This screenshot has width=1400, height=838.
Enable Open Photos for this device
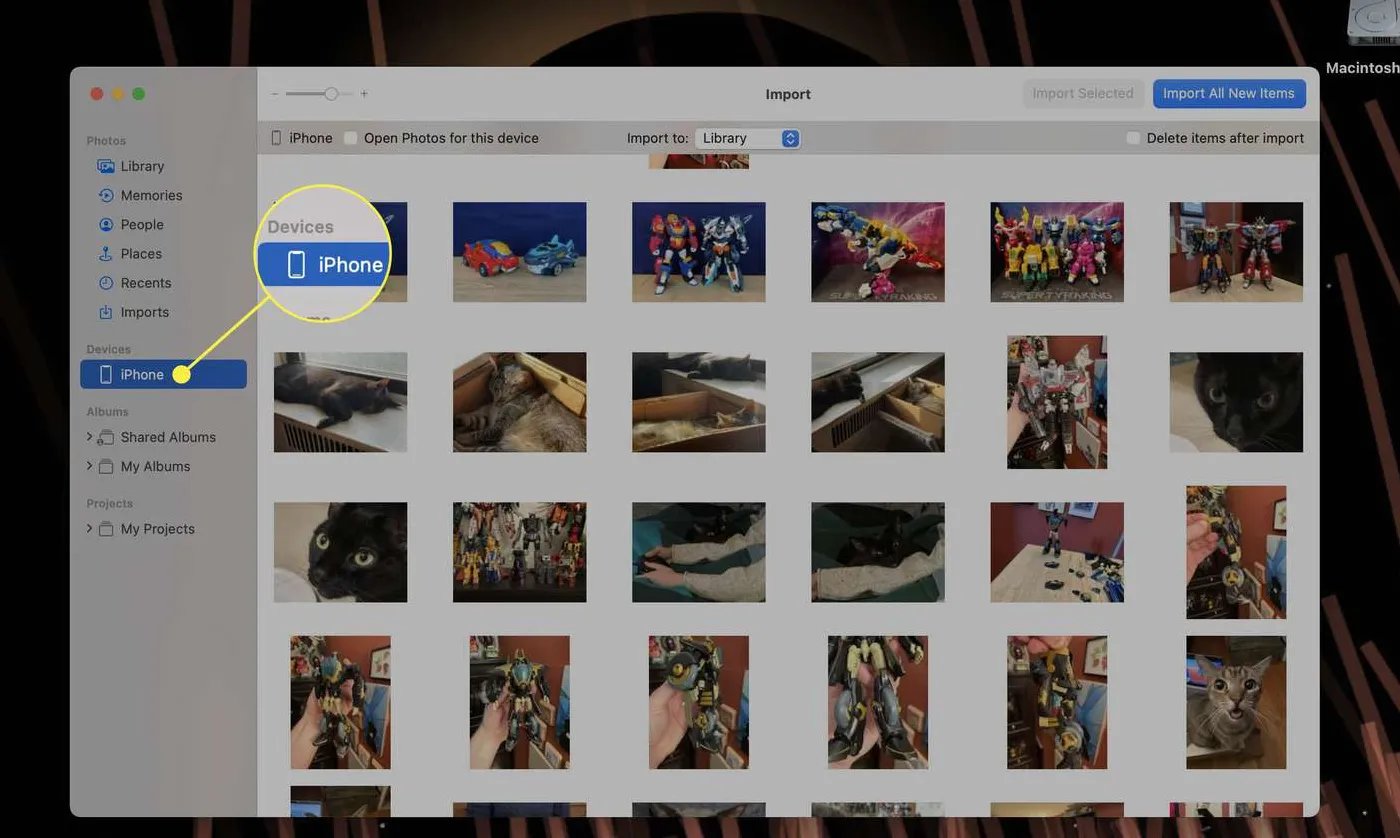[x=350, y=138]
